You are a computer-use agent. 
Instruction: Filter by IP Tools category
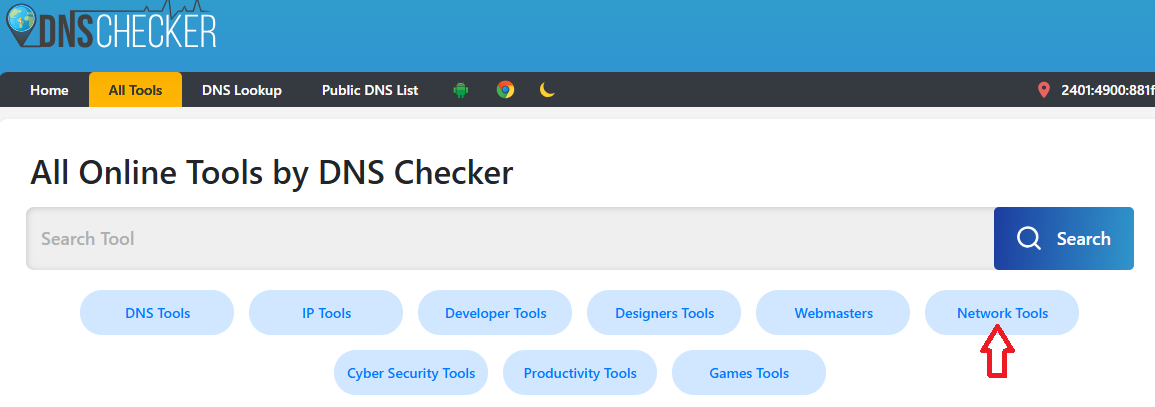click(326, 313)
